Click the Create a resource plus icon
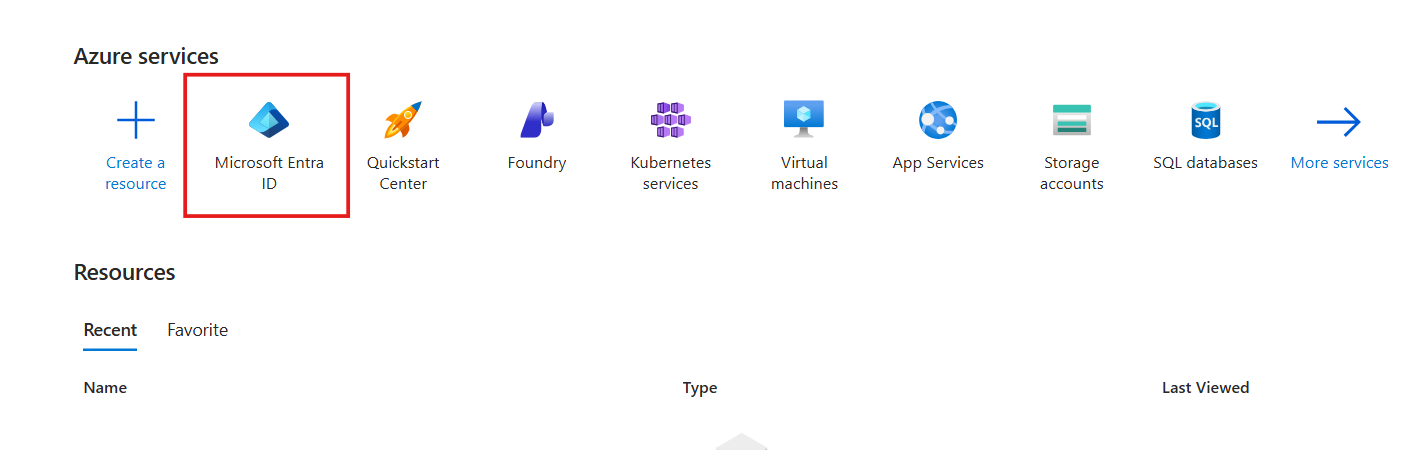This screenshot has width=1428, height=450. pos(136,121)
